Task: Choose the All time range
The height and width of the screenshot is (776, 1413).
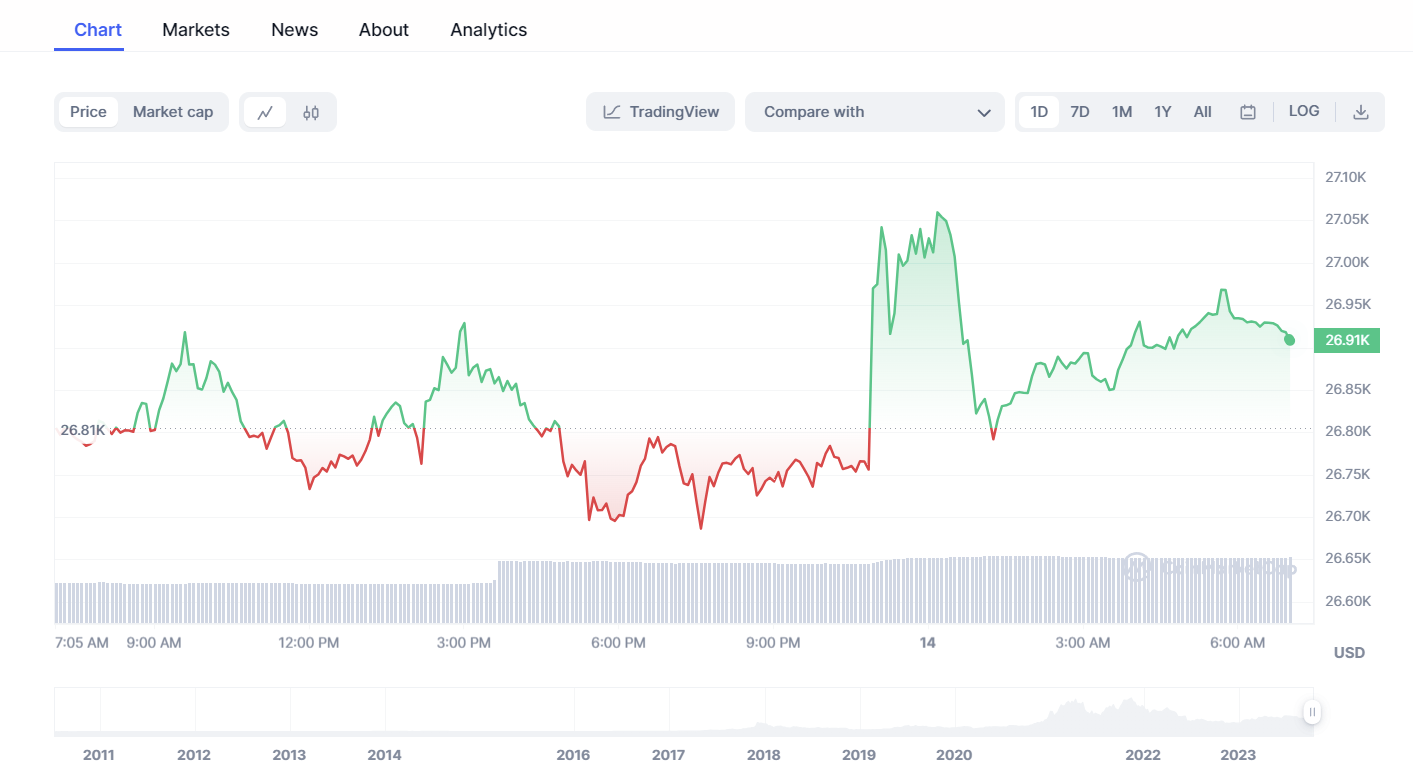Action: (1203, 112)
